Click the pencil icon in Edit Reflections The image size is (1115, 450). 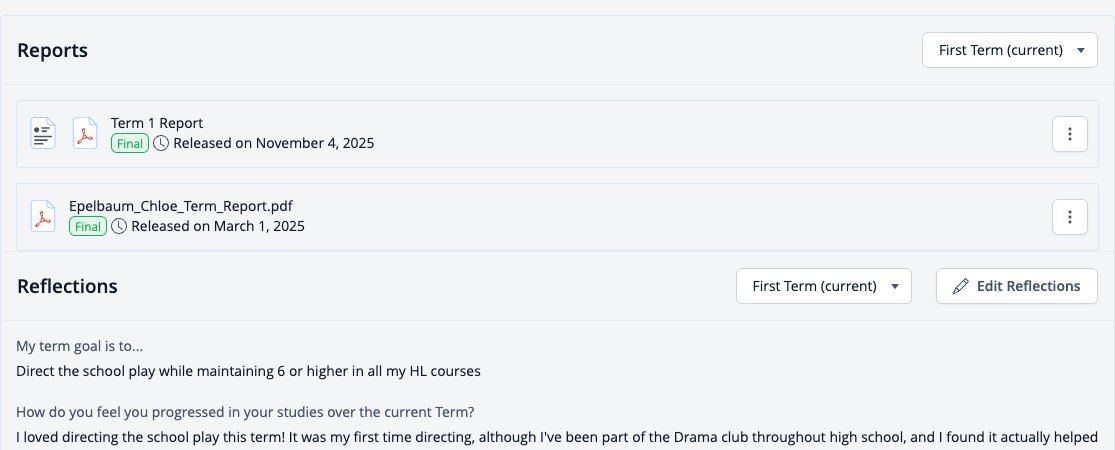point(961,286)
